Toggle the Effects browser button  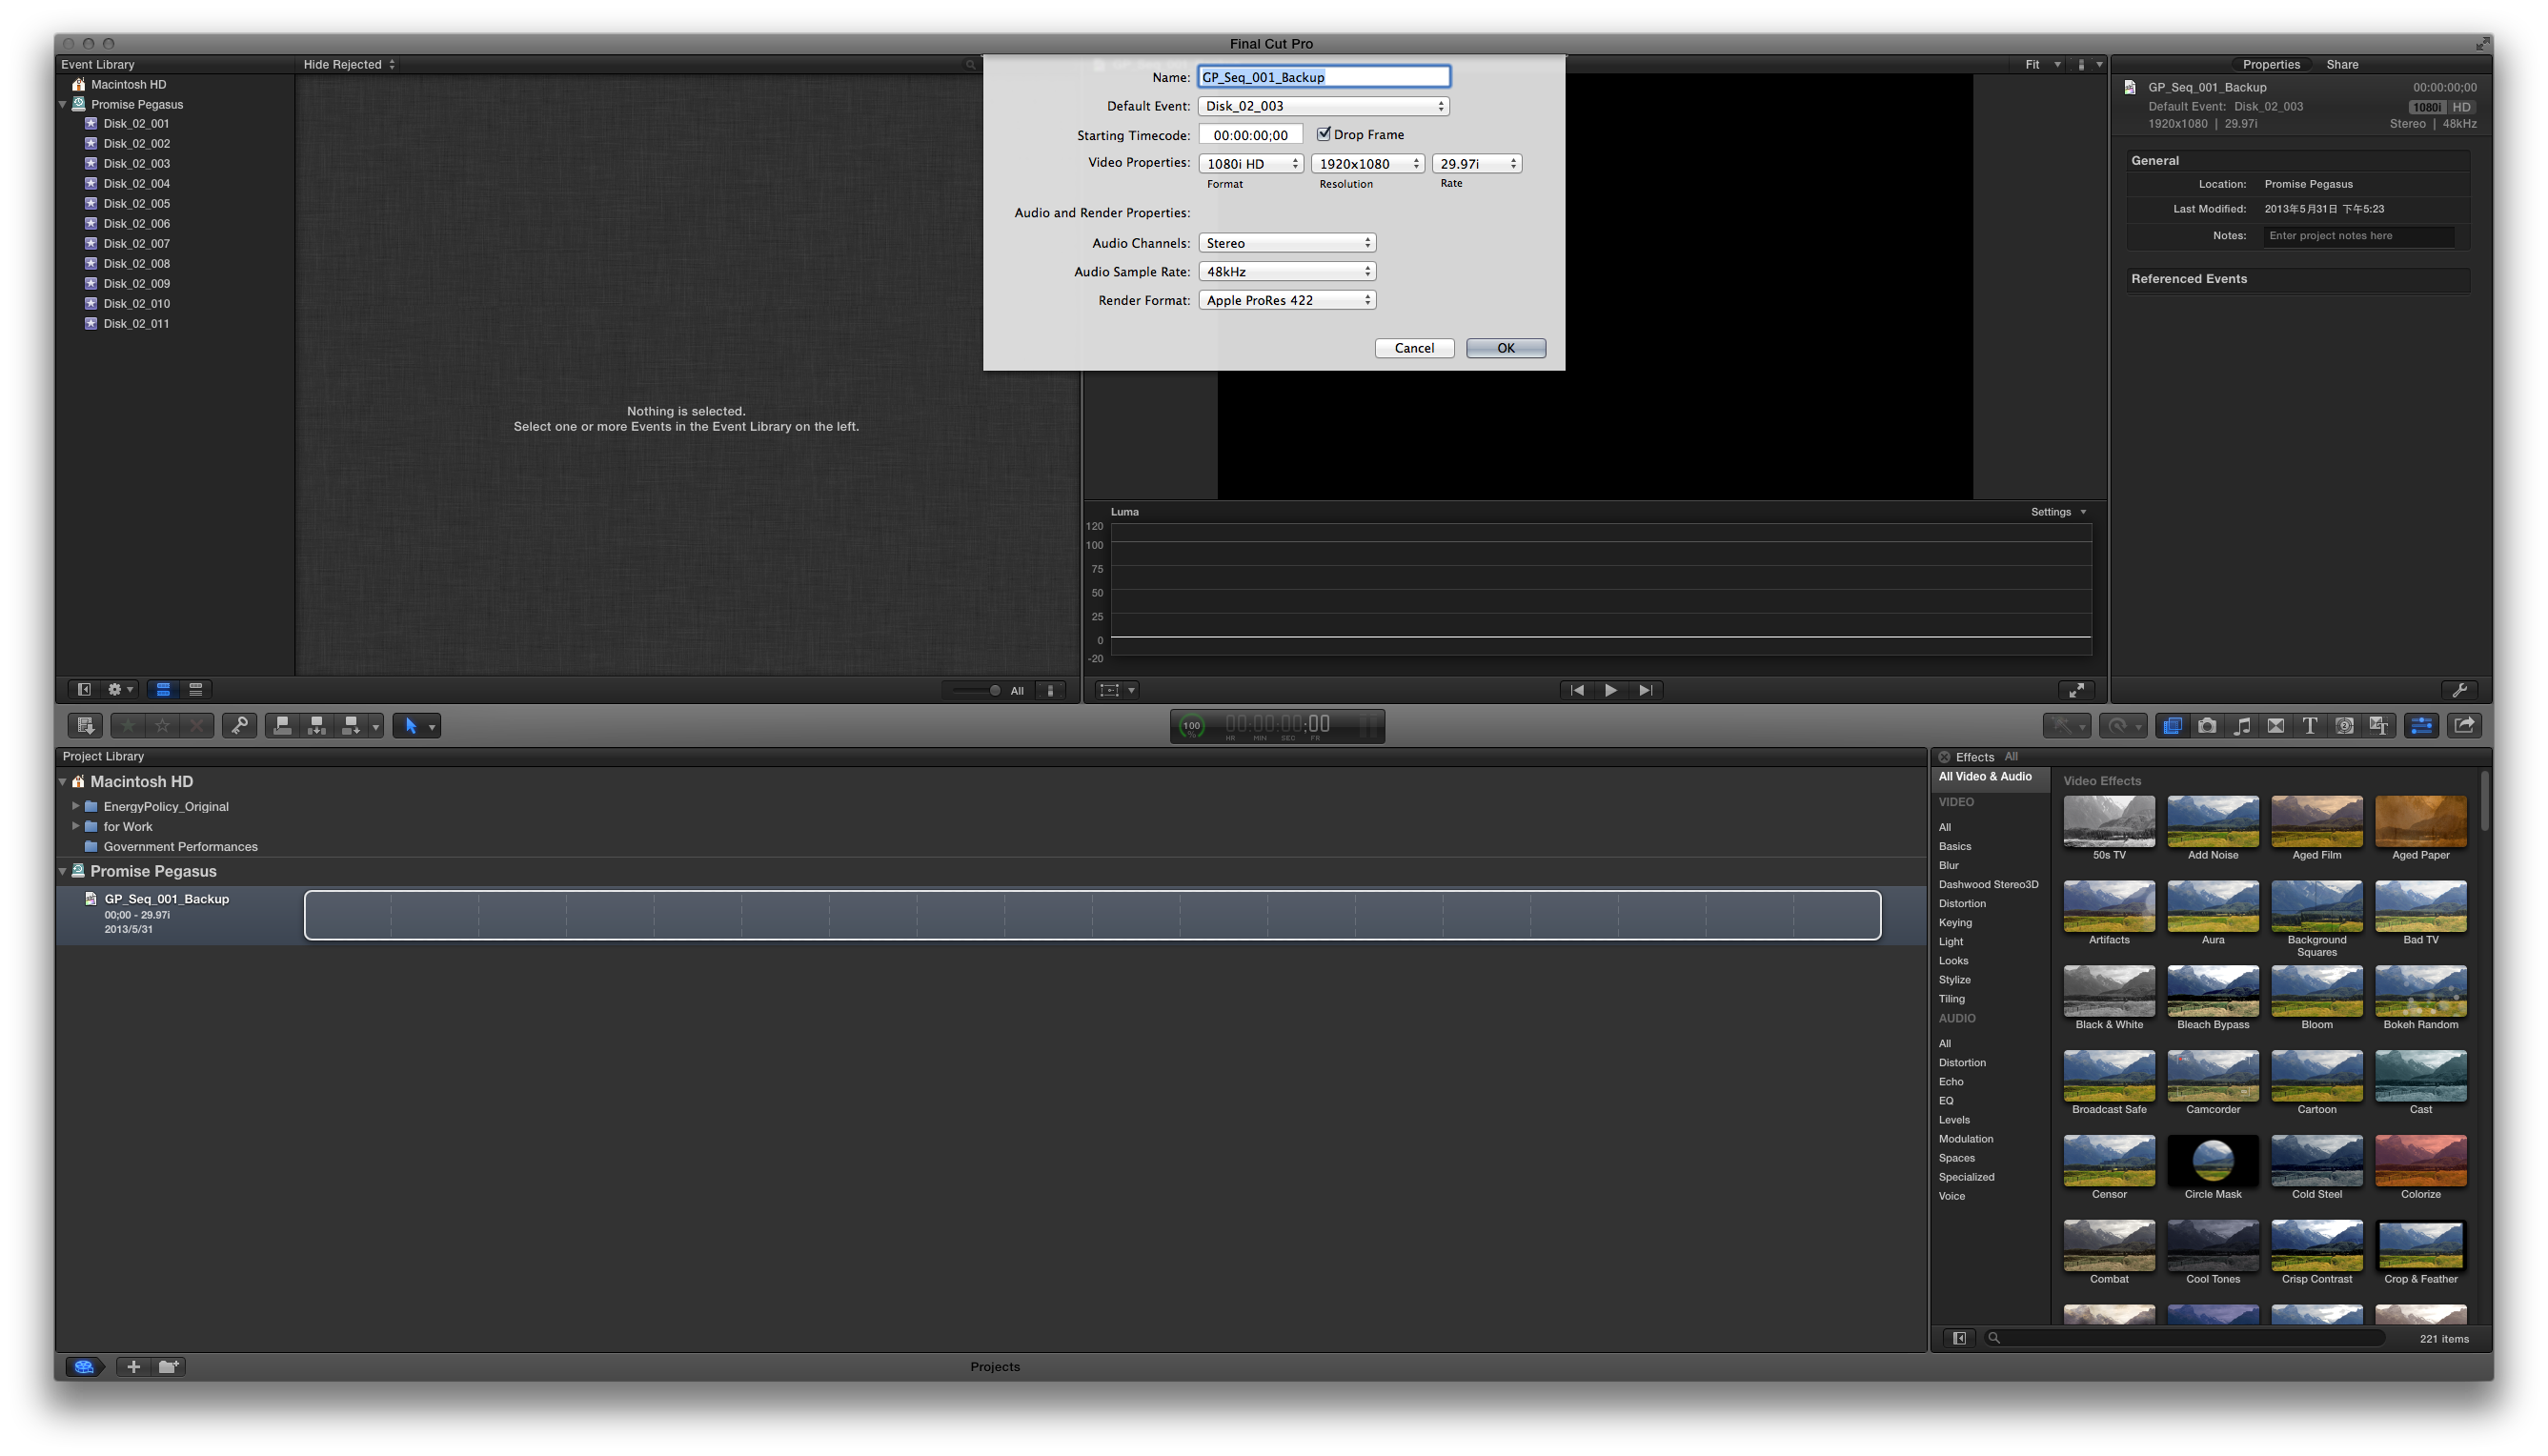(2172, 726)
